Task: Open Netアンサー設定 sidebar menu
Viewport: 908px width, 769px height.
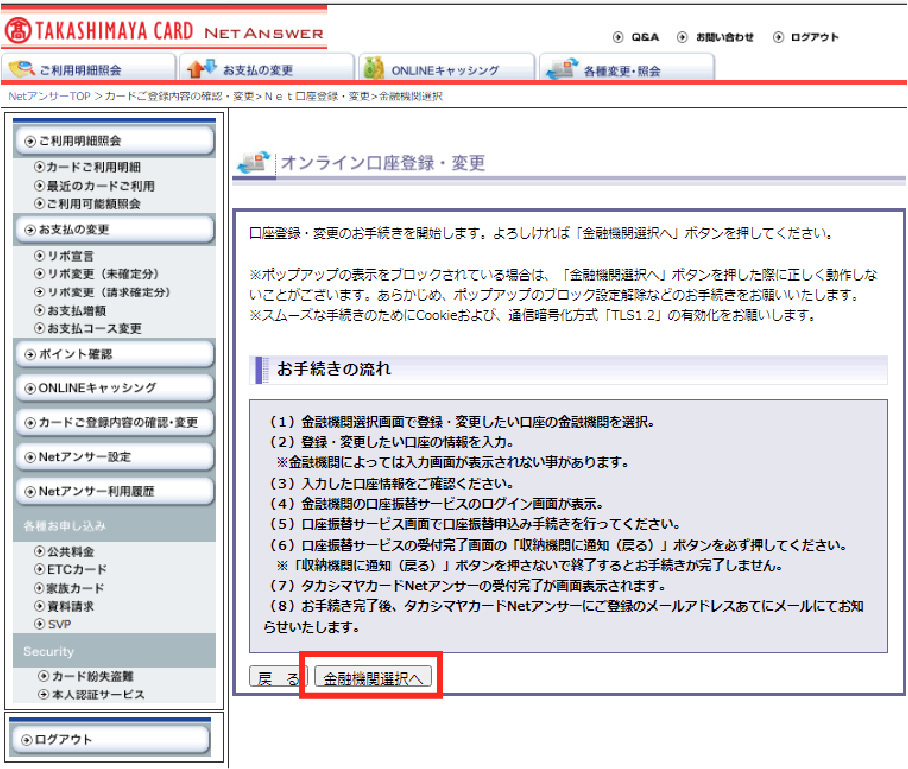Action: (115, 457)
